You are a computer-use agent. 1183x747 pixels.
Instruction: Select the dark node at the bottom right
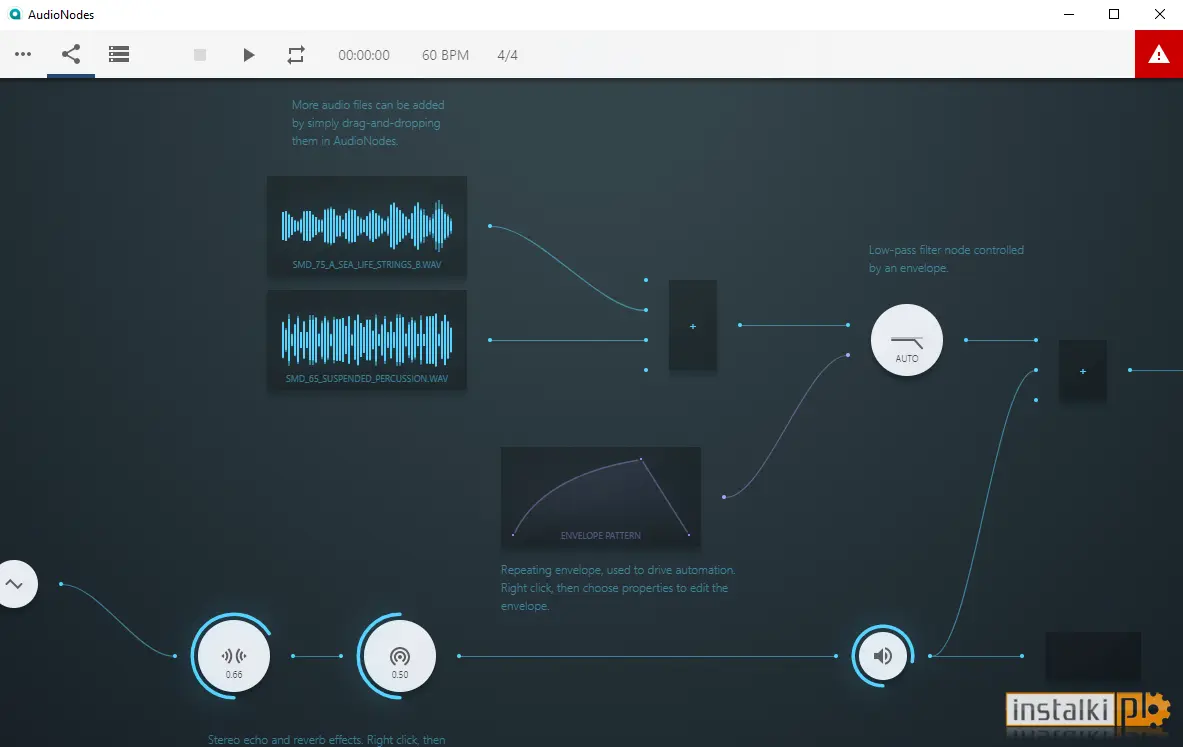[1093, 656]
